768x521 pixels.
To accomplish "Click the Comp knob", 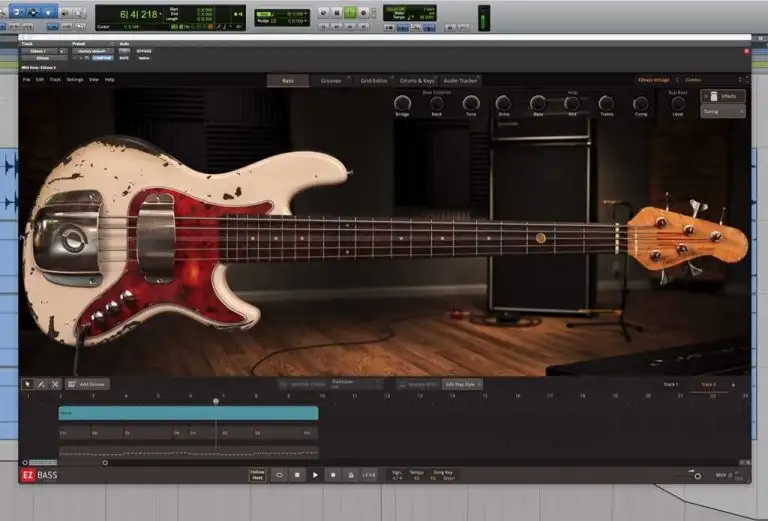I will pos(641,103).
